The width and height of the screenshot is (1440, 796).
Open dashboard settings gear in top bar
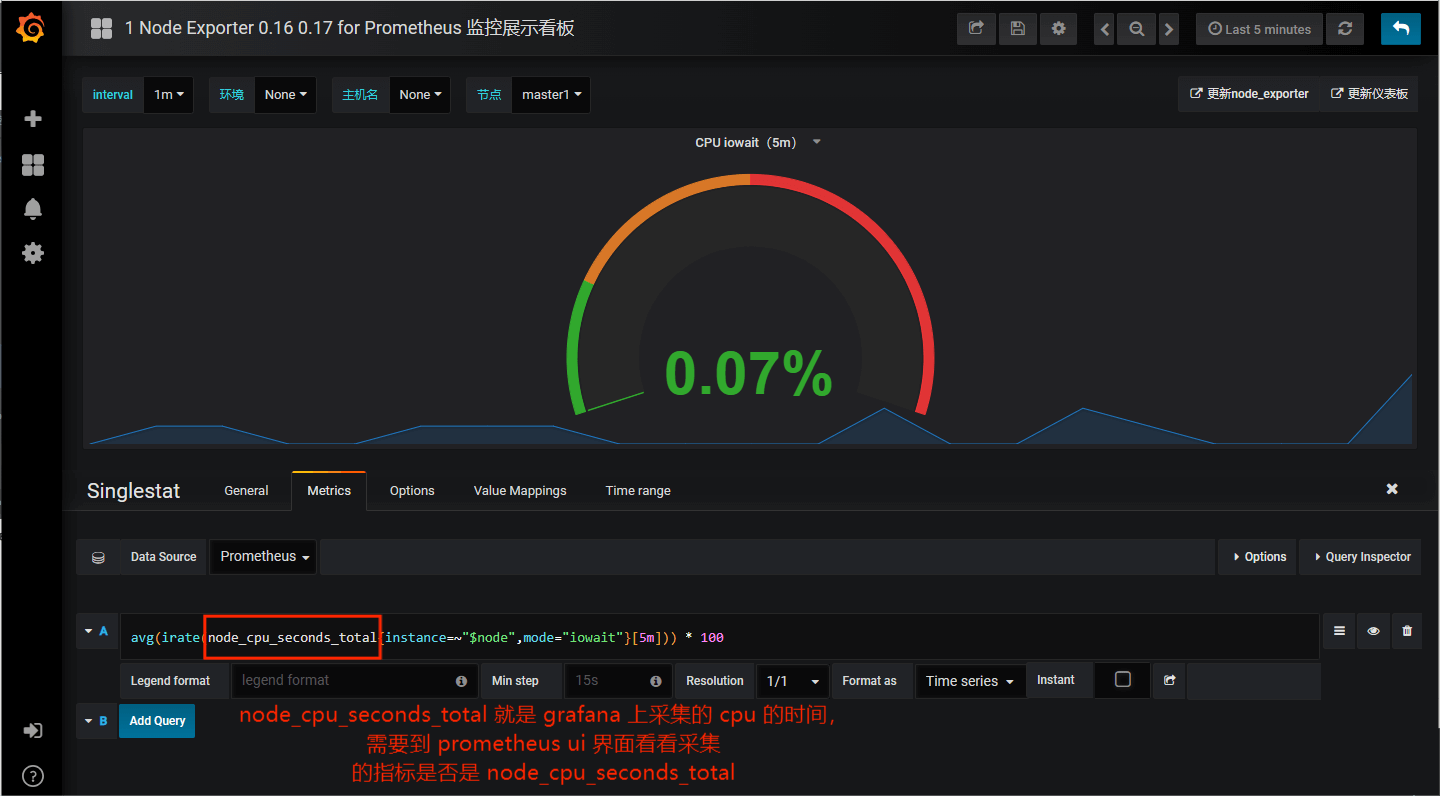pos(1058,29)
